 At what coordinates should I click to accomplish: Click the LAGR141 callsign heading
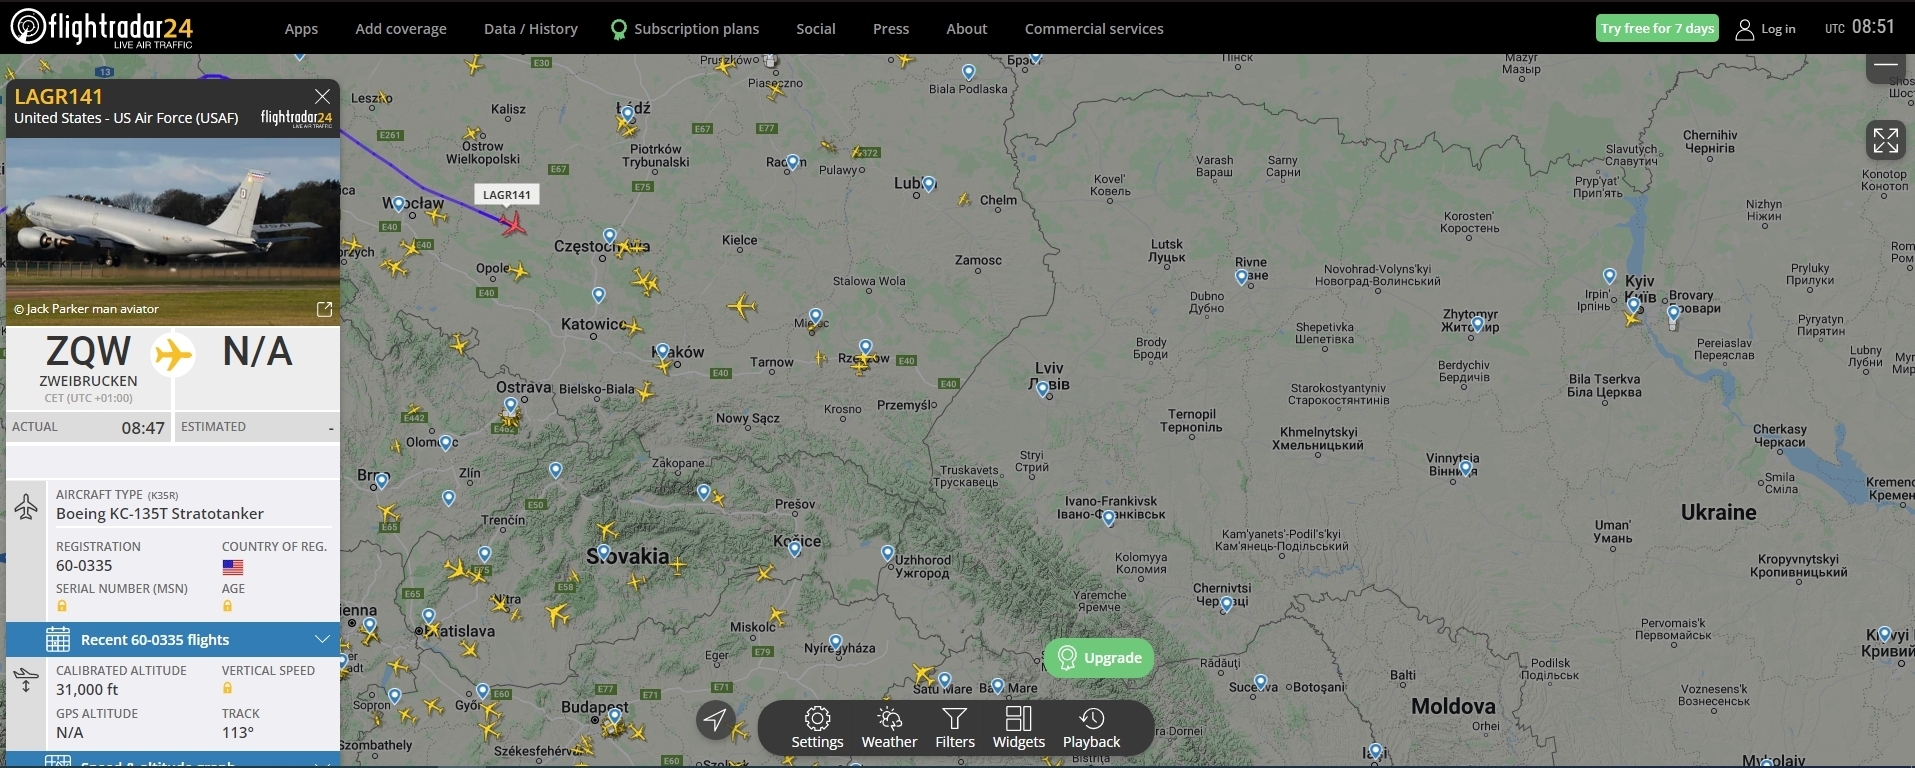coord(59,96)
